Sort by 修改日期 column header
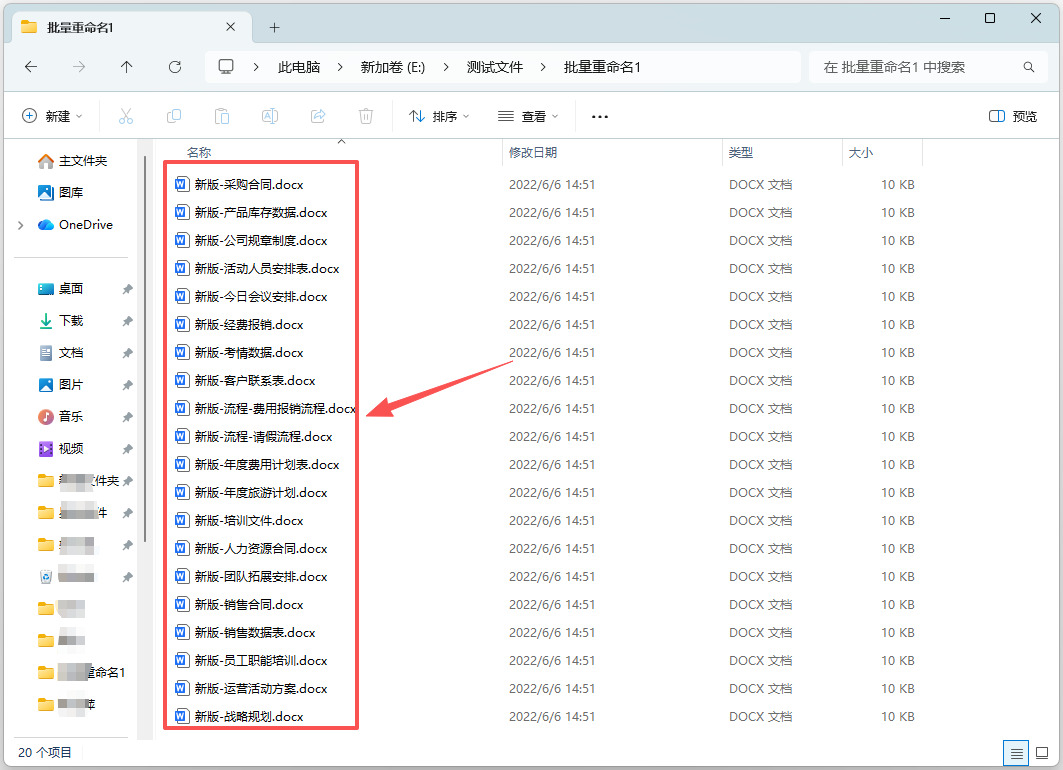Image resolution: width=1063 pixels, height=770 pixels. 533,153
